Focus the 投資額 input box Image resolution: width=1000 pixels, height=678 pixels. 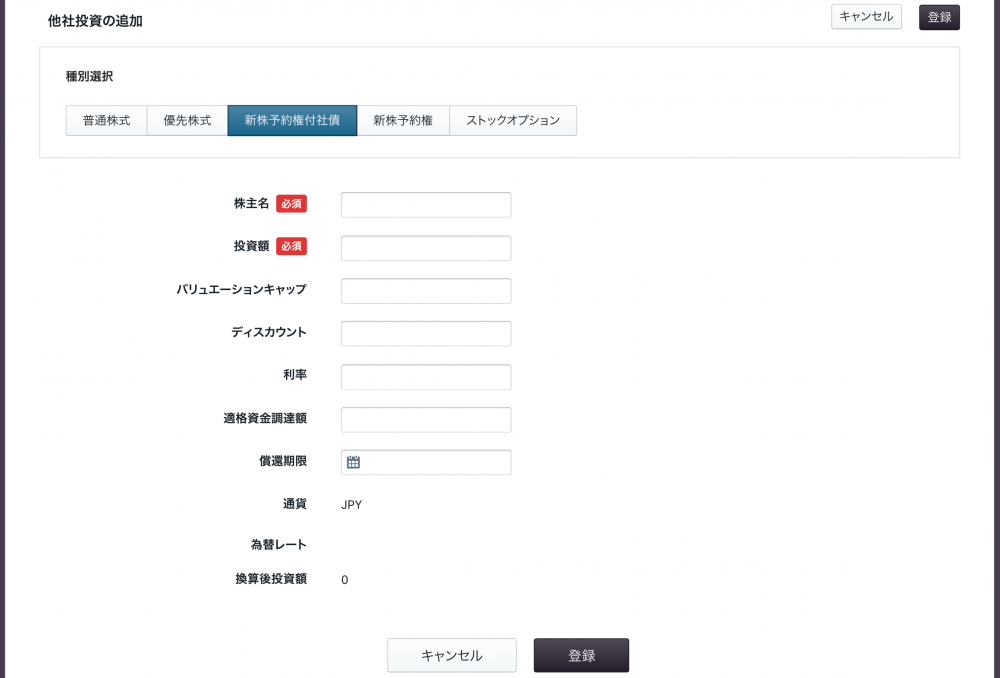coord(426,248)
